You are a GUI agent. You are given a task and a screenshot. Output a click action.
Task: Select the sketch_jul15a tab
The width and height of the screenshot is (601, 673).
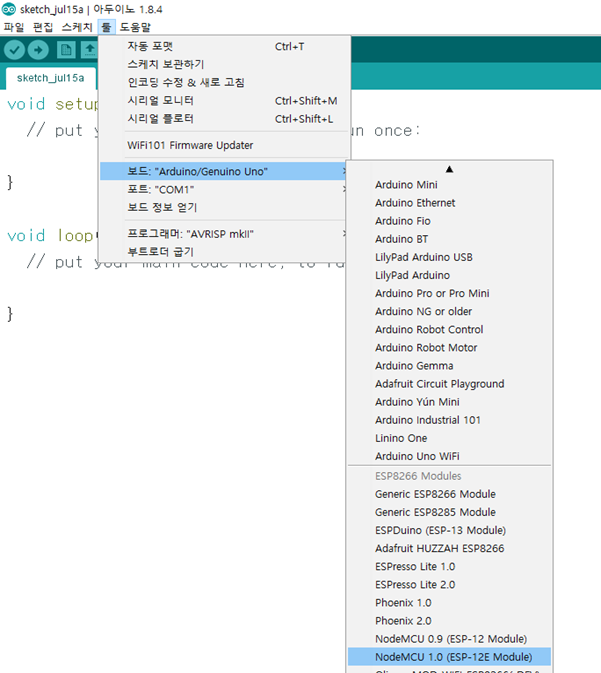(x=51, y=78)
